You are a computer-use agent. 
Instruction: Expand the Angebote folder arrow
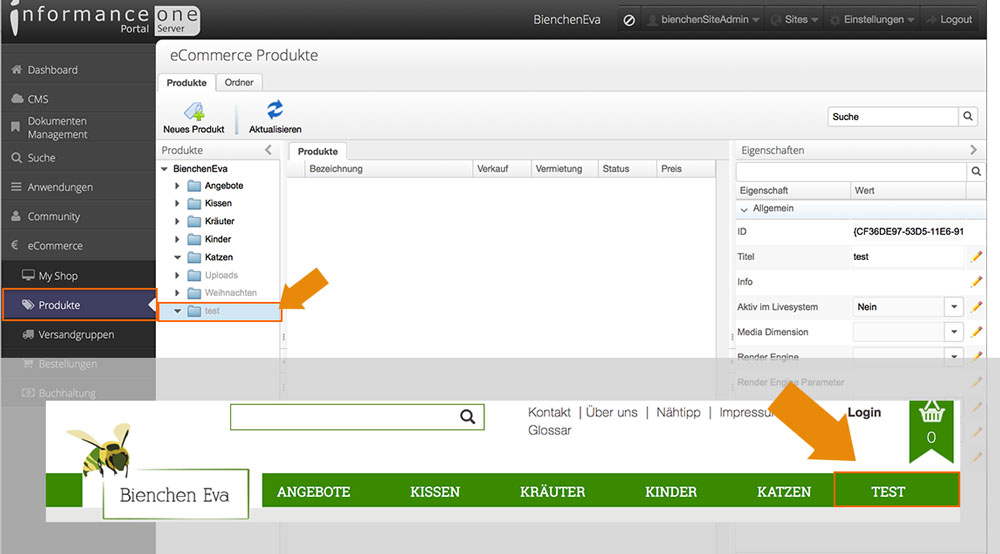click(177, 186)
